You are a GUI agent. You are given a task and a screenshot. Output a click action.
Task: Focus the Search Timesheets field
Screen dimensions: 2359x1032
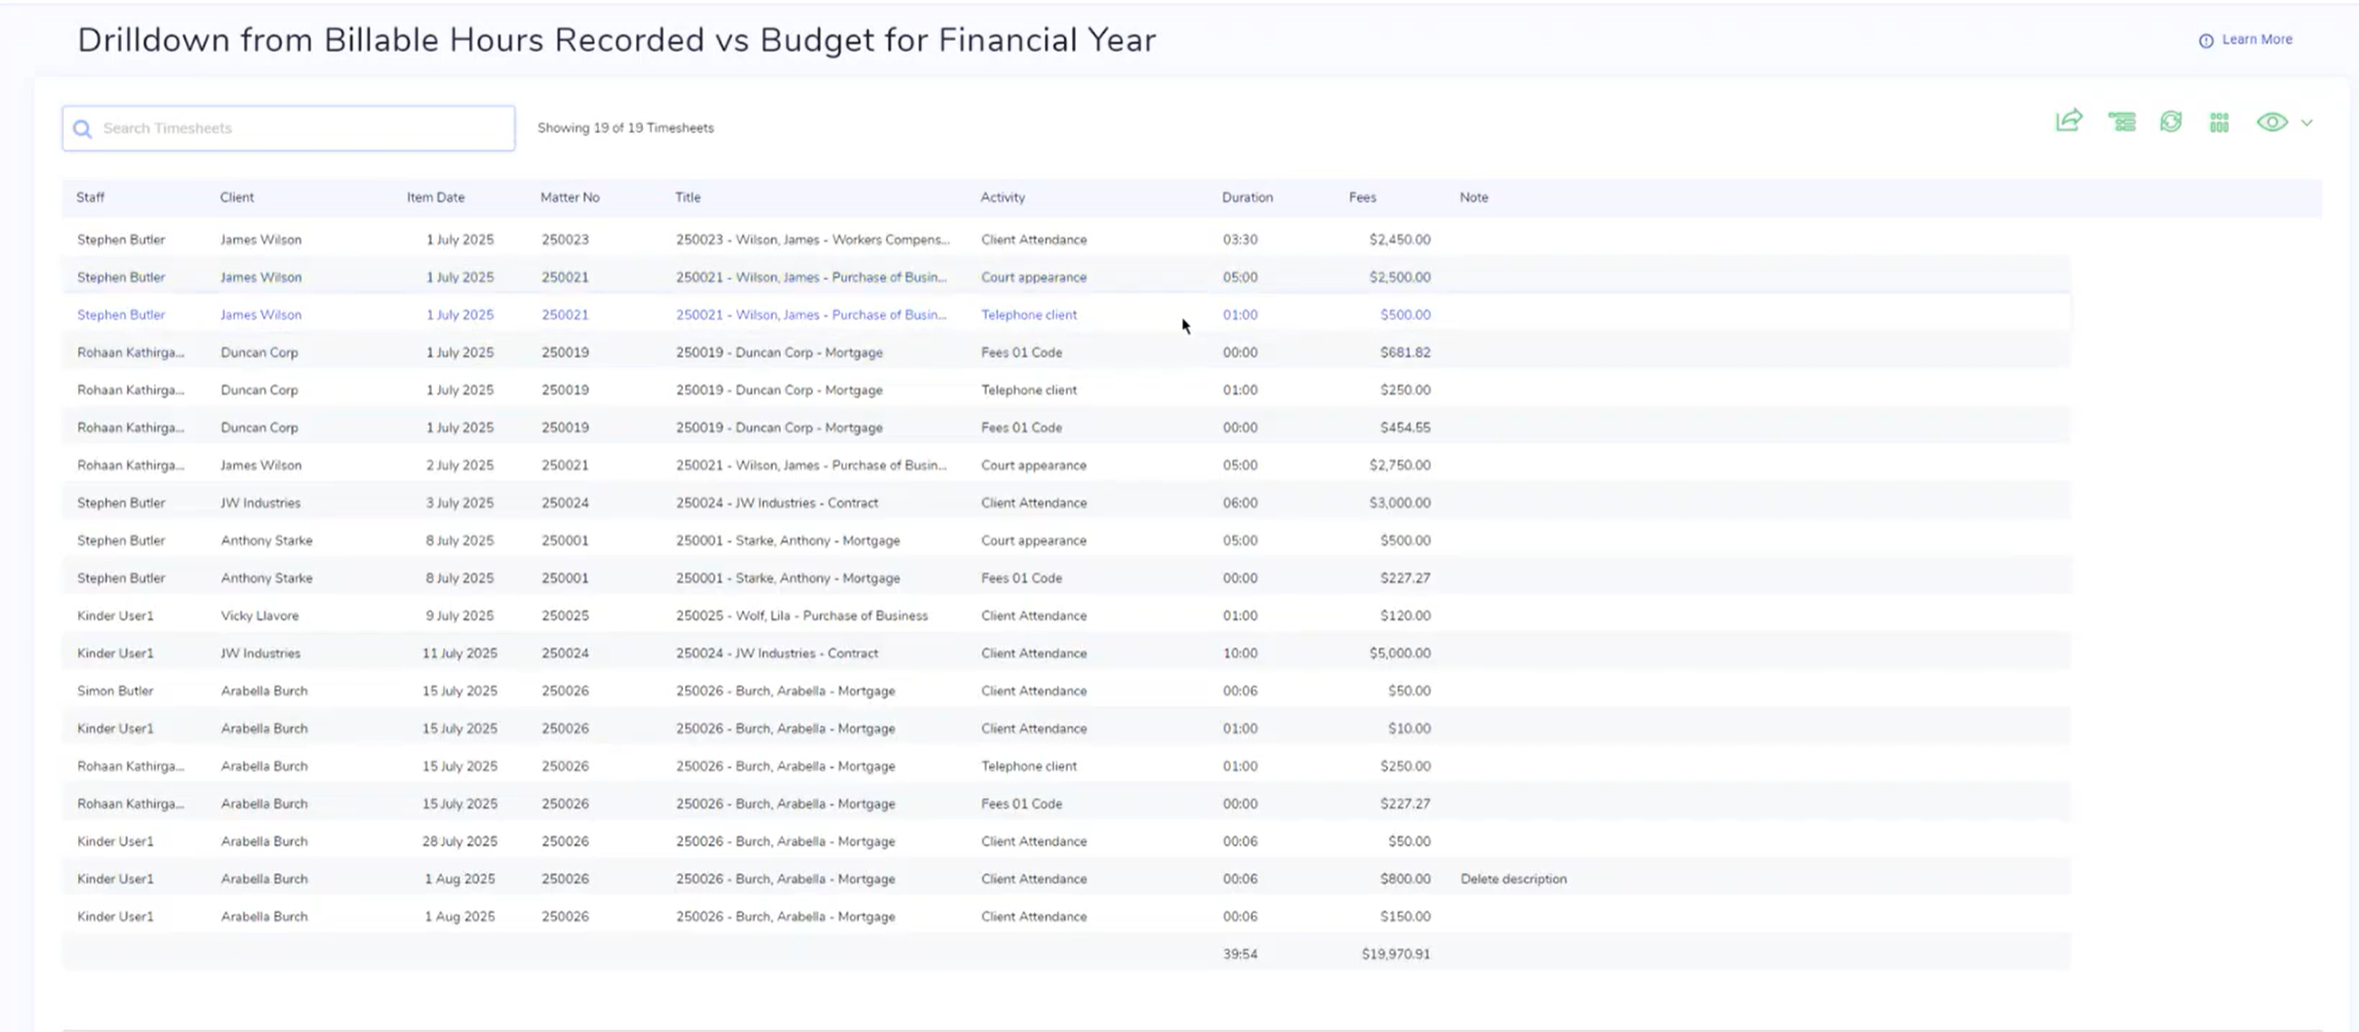[300, 128]
